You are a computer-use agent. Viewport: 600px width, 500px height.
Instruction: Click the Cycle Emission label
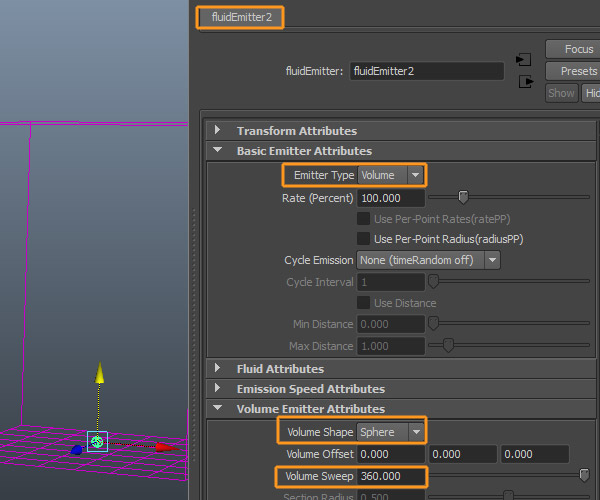(318, 260)
